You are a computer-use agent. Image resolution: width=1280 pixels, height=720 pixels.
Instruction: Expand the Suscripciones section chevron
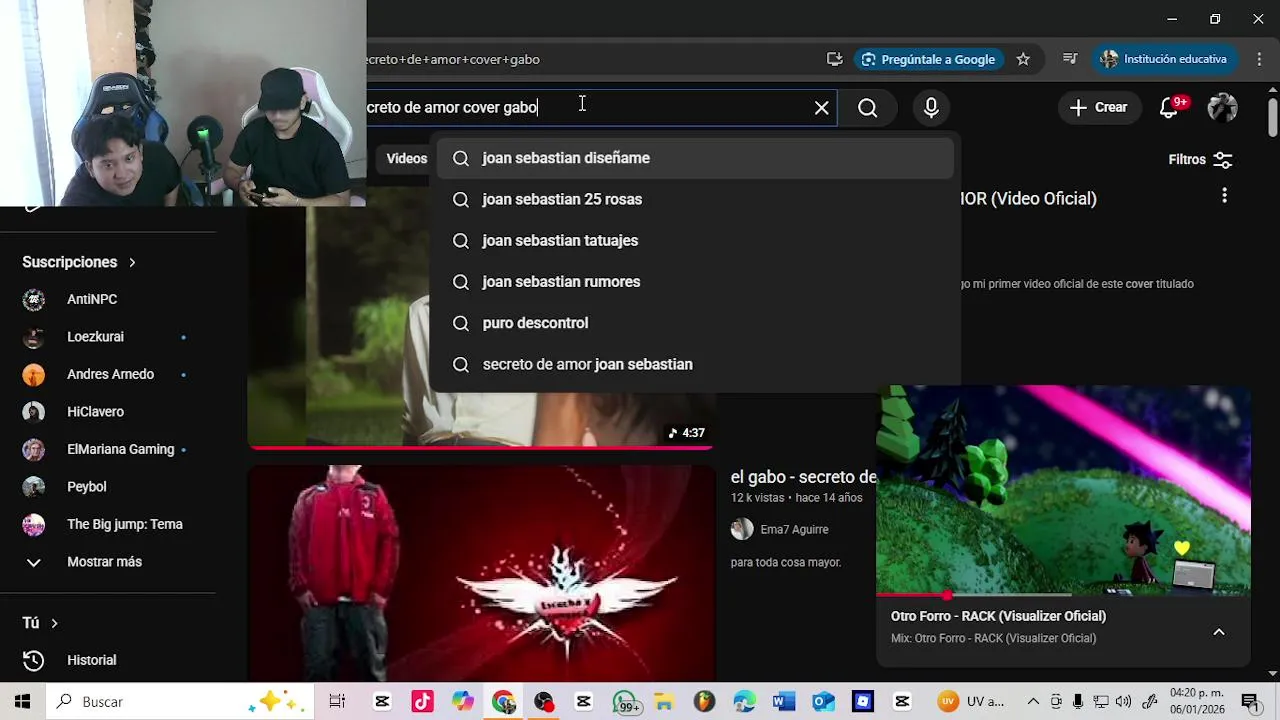pyautogui.click(x=132, y=262)
